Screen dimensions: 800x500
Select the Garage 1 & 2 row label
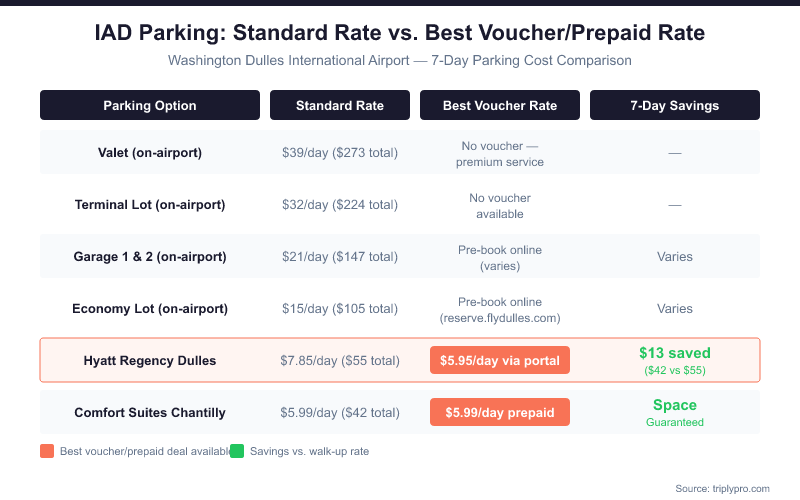pos(150,257)
